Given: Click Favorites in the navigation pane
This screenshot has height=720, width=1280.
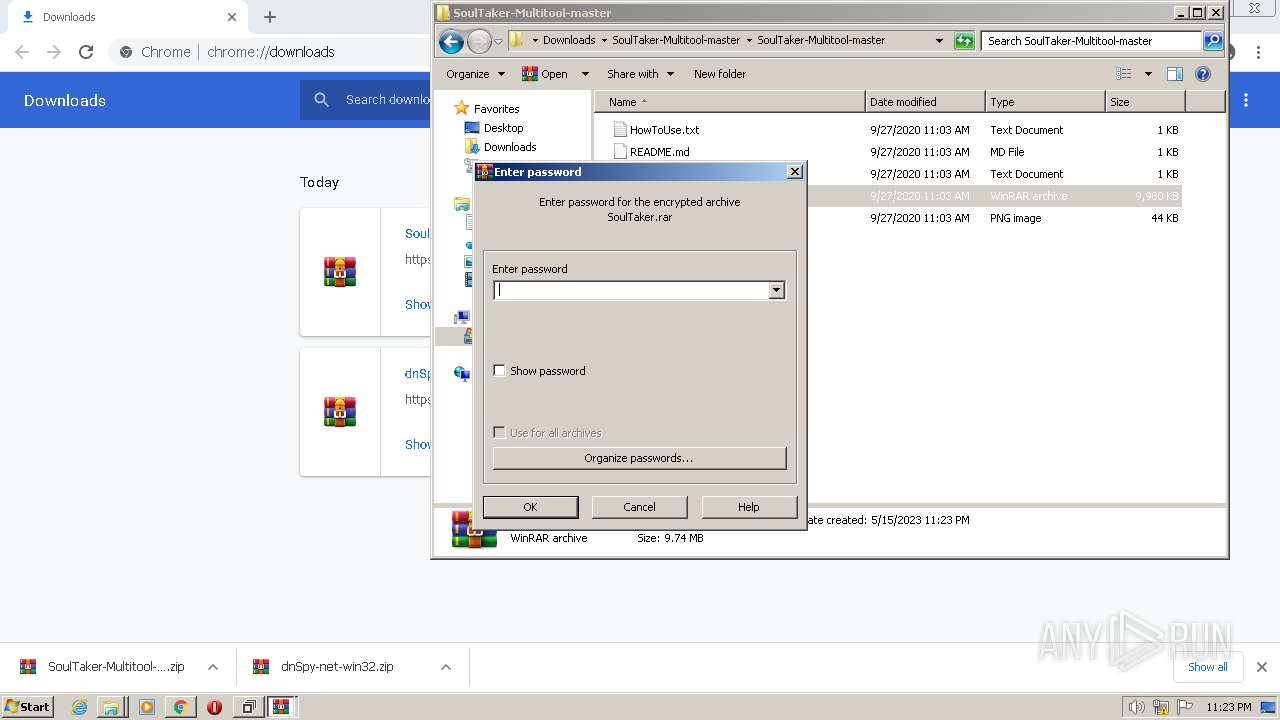Looking at the screenshot, I should click(496, 109).
